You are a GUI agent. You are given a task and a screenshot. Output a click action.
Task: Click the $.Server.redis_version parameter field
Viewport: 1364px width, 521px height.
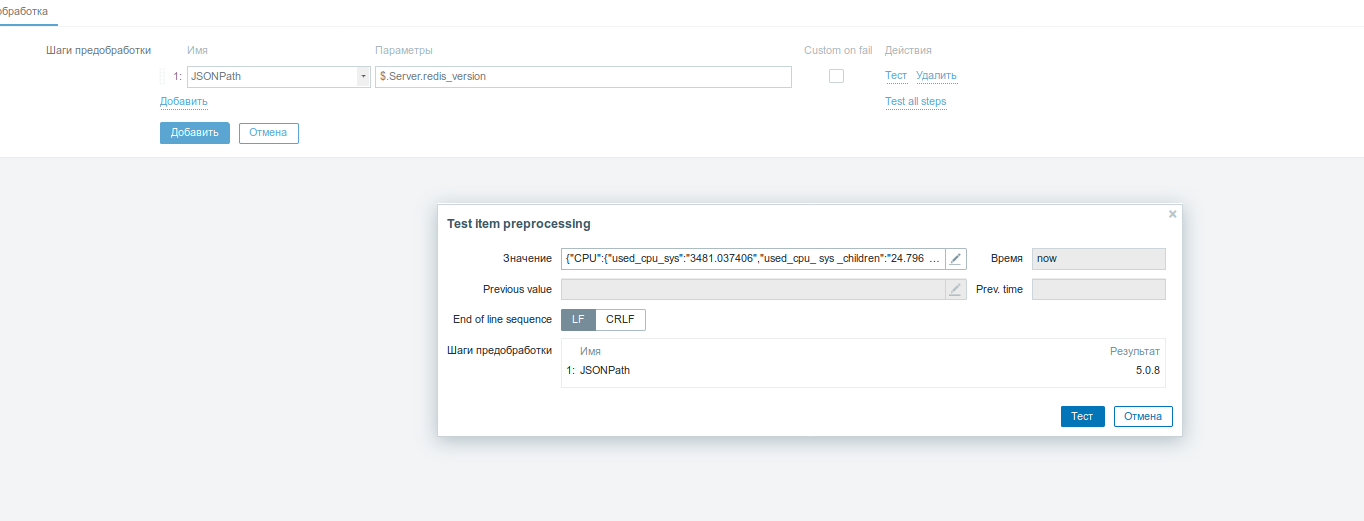[x=583, y=77]
